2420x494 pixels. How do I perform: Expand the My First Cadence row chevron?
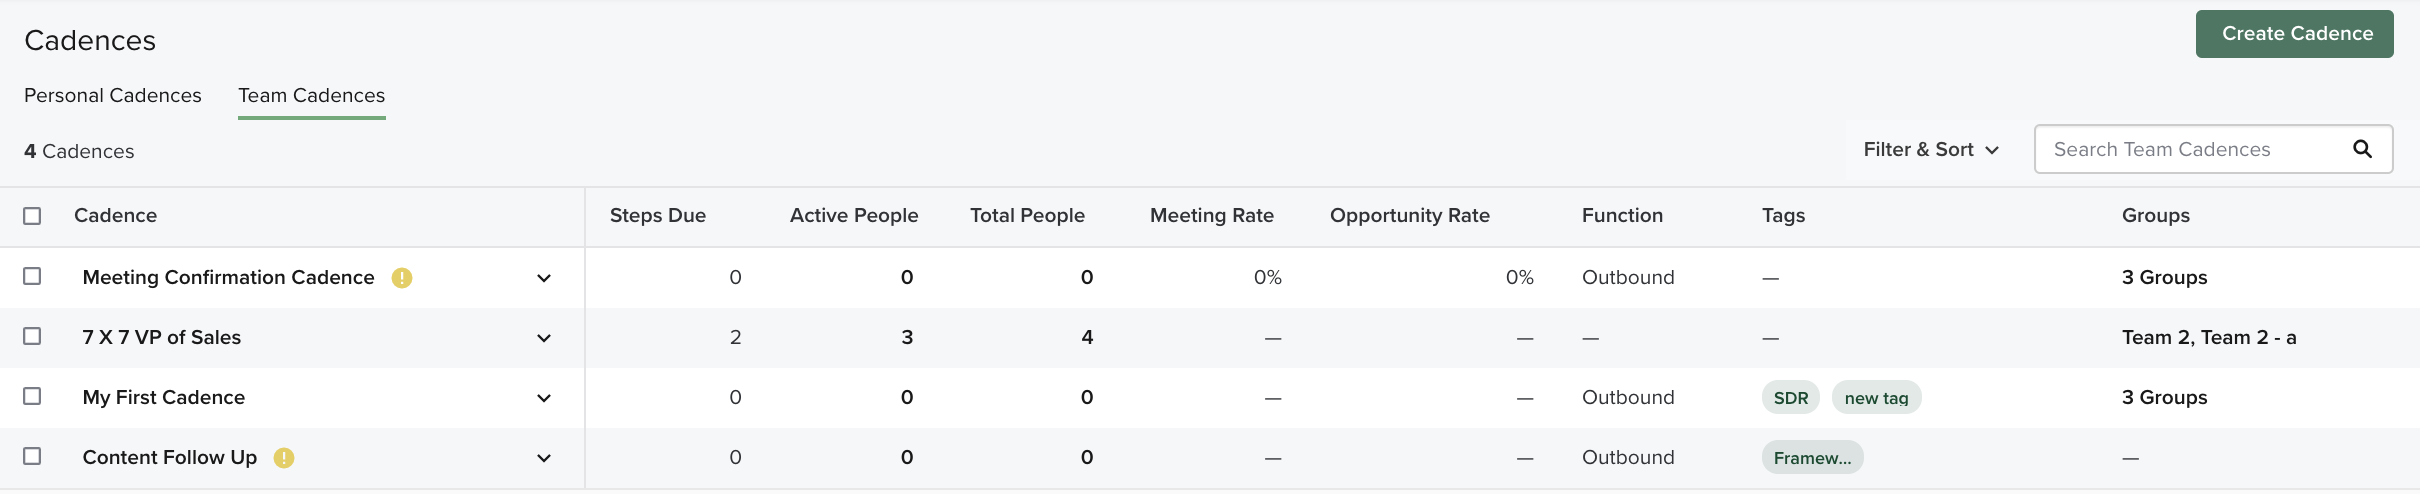(544, 398)
